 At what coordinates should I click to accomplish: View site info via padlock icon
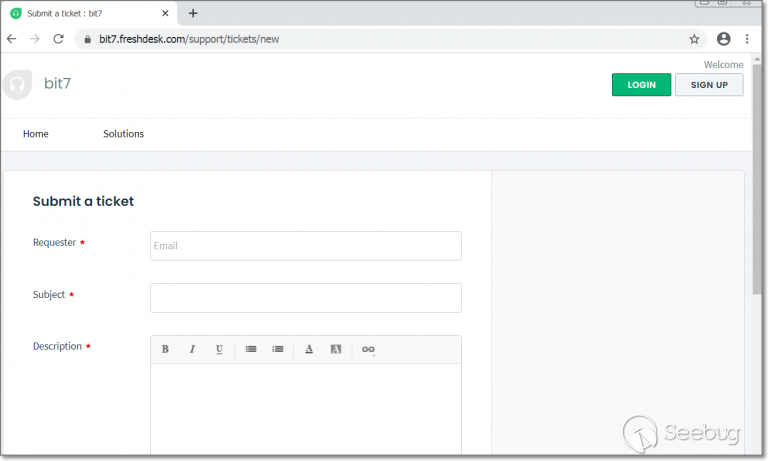(88, 39)
